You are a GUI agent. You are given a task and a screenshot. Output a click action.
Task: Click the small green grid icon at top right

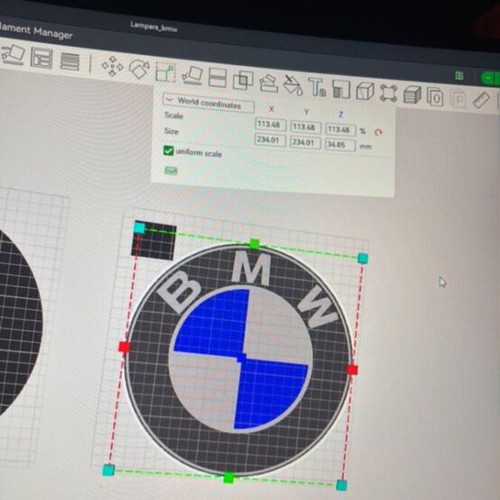(459, 76)
